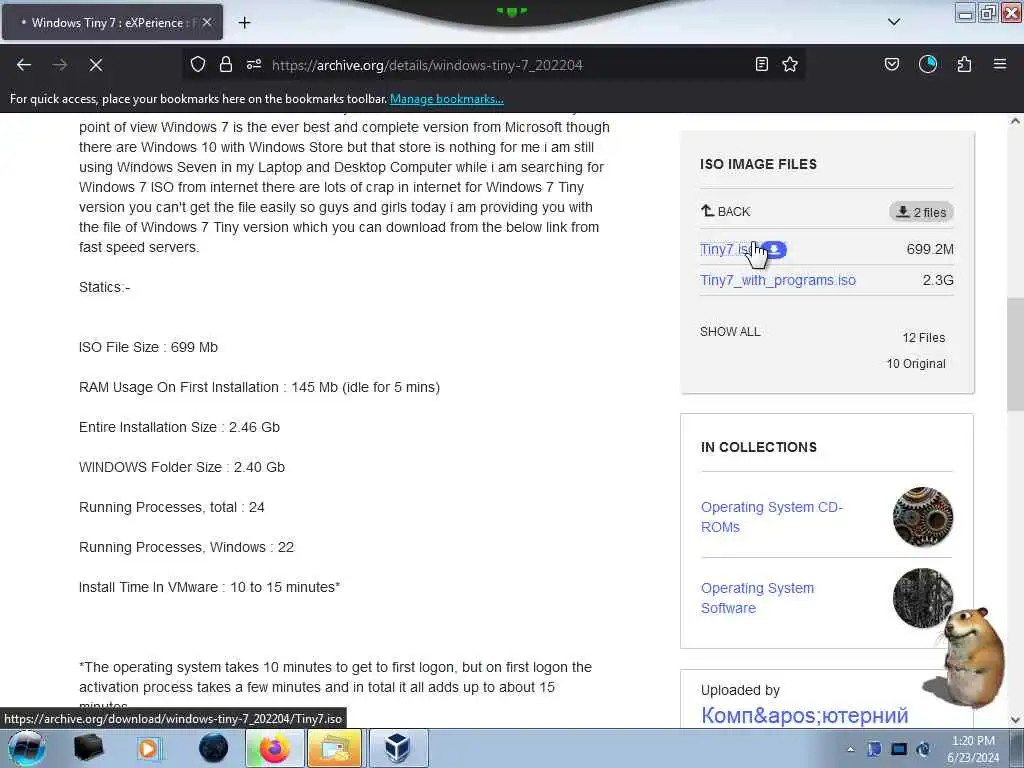Open the Firefox account profile icon
This screenshot has height=768, width=1024.
pos(928,64)
